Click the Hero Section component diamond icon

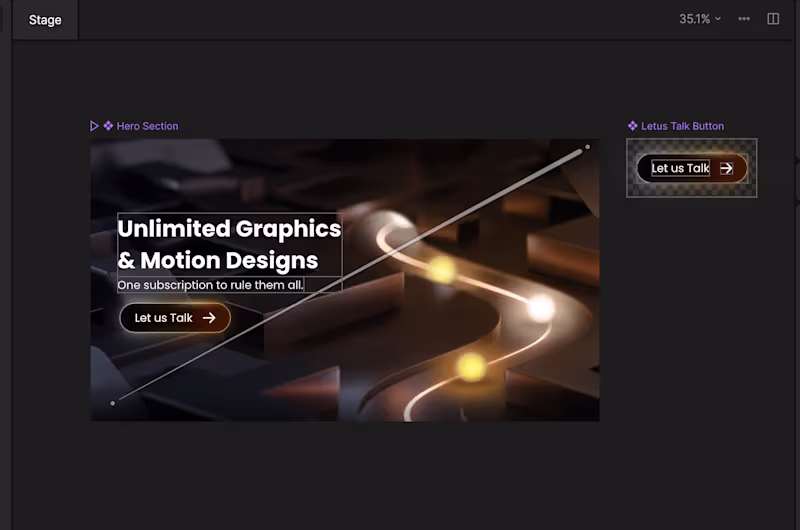coord(108,125)
